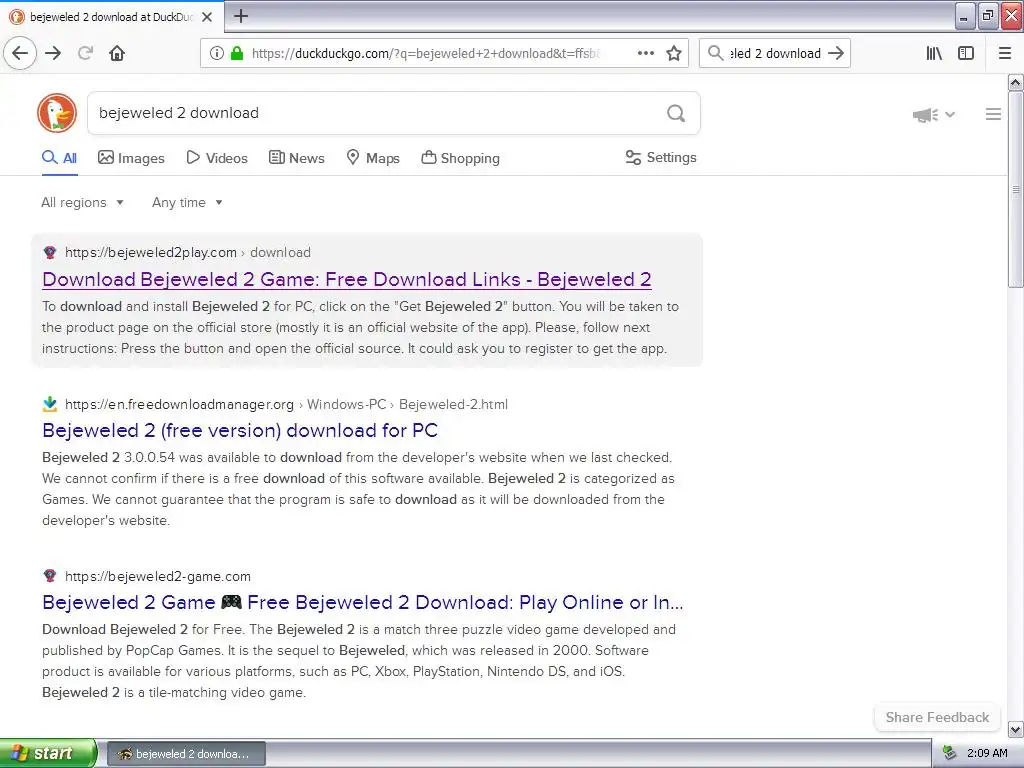Expand the Any time filter
The width and height of the screenshot is (1024, 768).
click(187, 202)
